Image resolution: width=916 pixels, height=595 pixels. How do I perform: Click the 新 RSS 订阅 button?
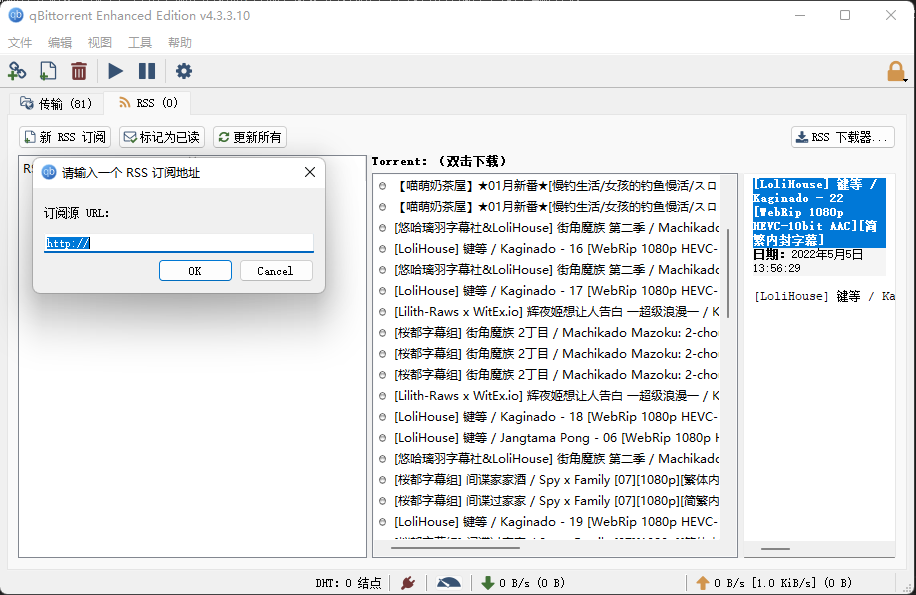click(65, 137)
